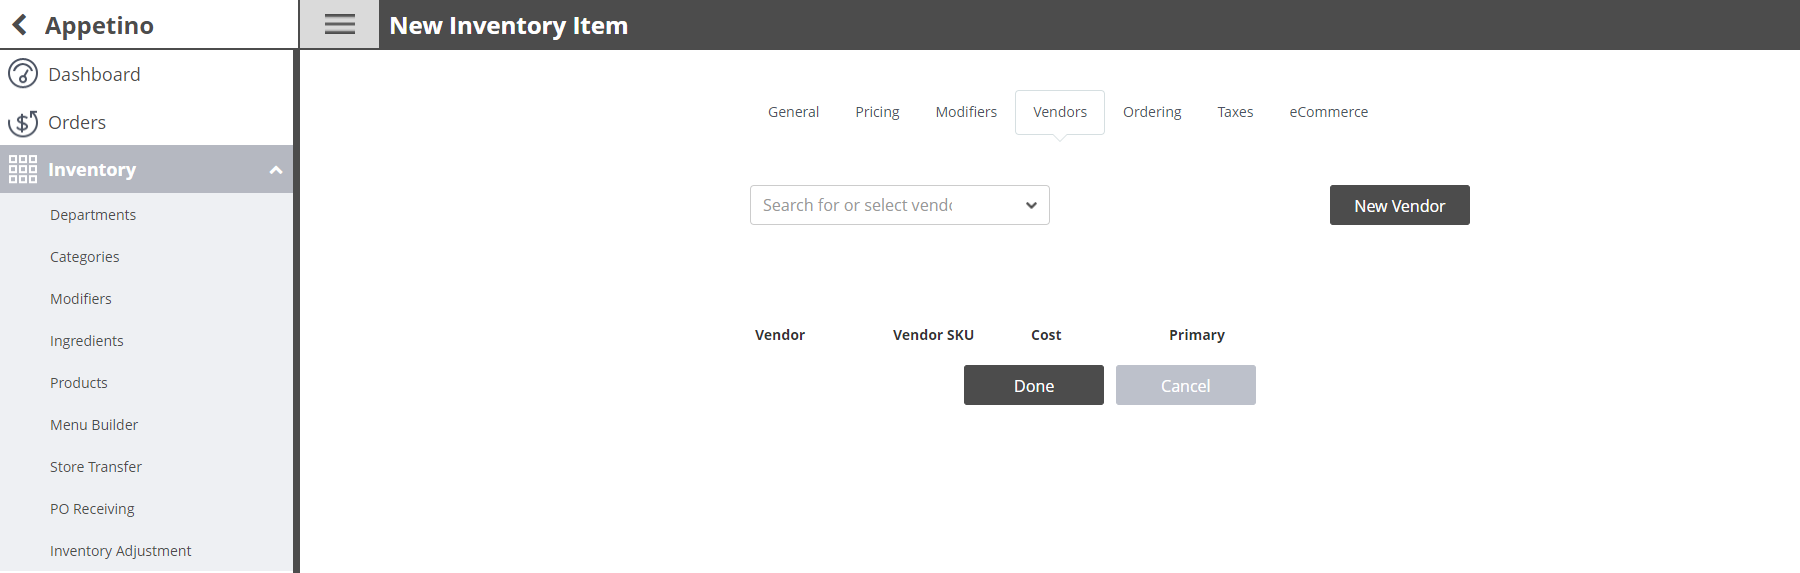This screenshot has height=573, width=1800.
Task: Open the hamburger menu icon
Action: 340,25
